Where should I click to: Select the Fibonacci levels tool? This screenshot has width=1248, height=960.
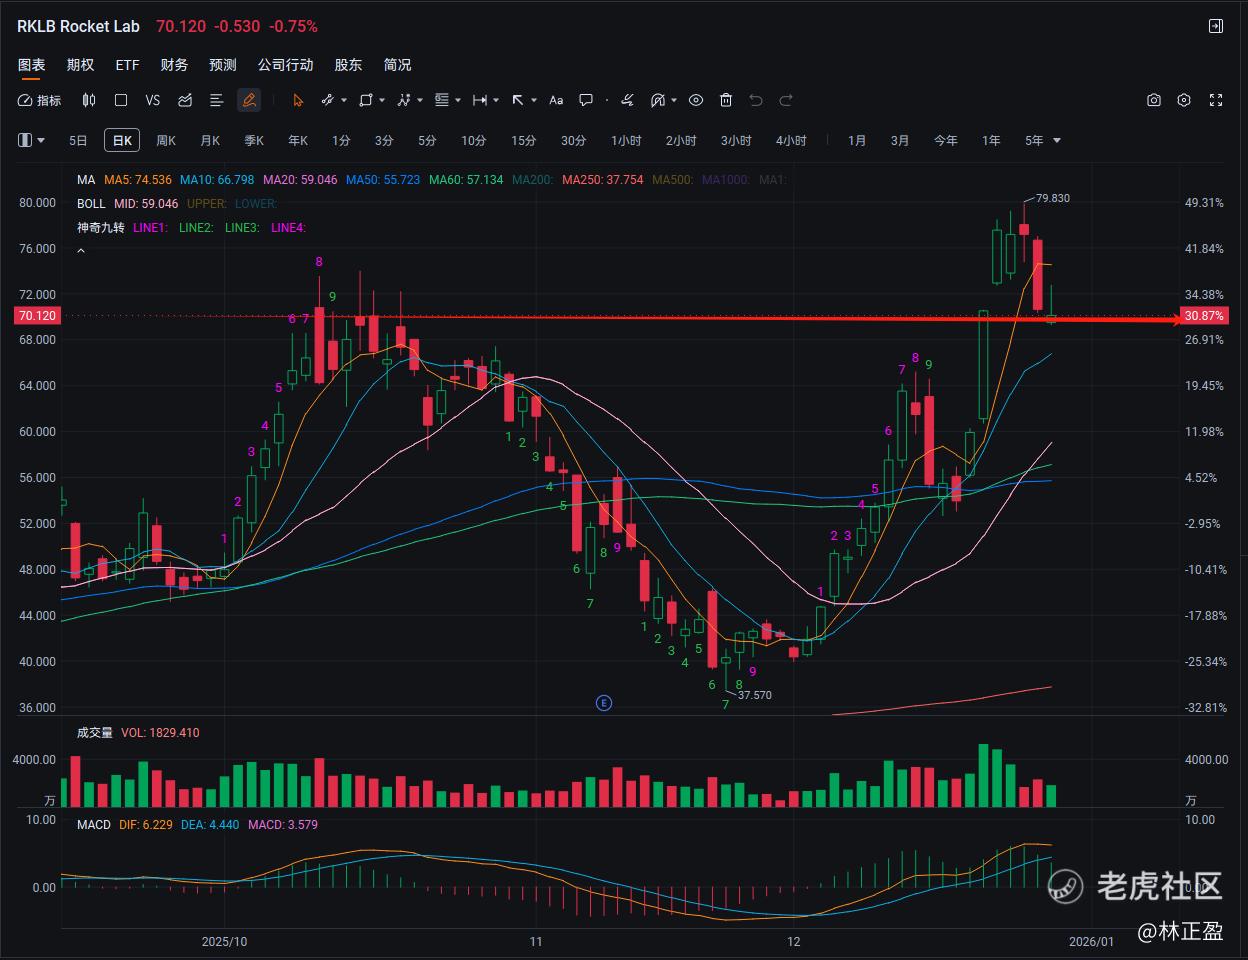[442, 100]
